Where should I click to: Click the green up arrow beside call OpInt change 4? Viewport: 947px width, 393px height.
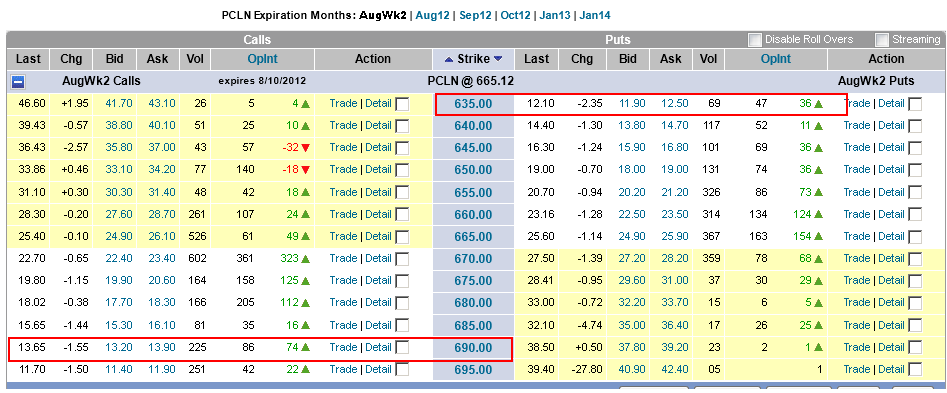pos(305,104)
